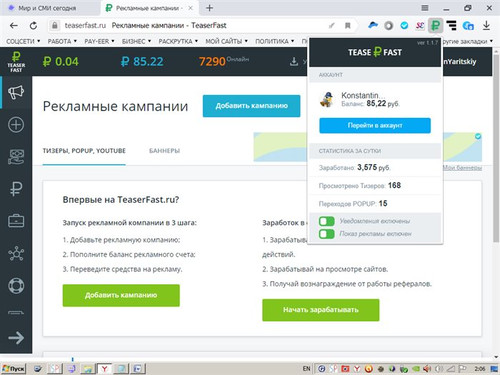The image size is (500, 375).
Task: Click the nYaritskiy username in header
Action: point(459,62)
